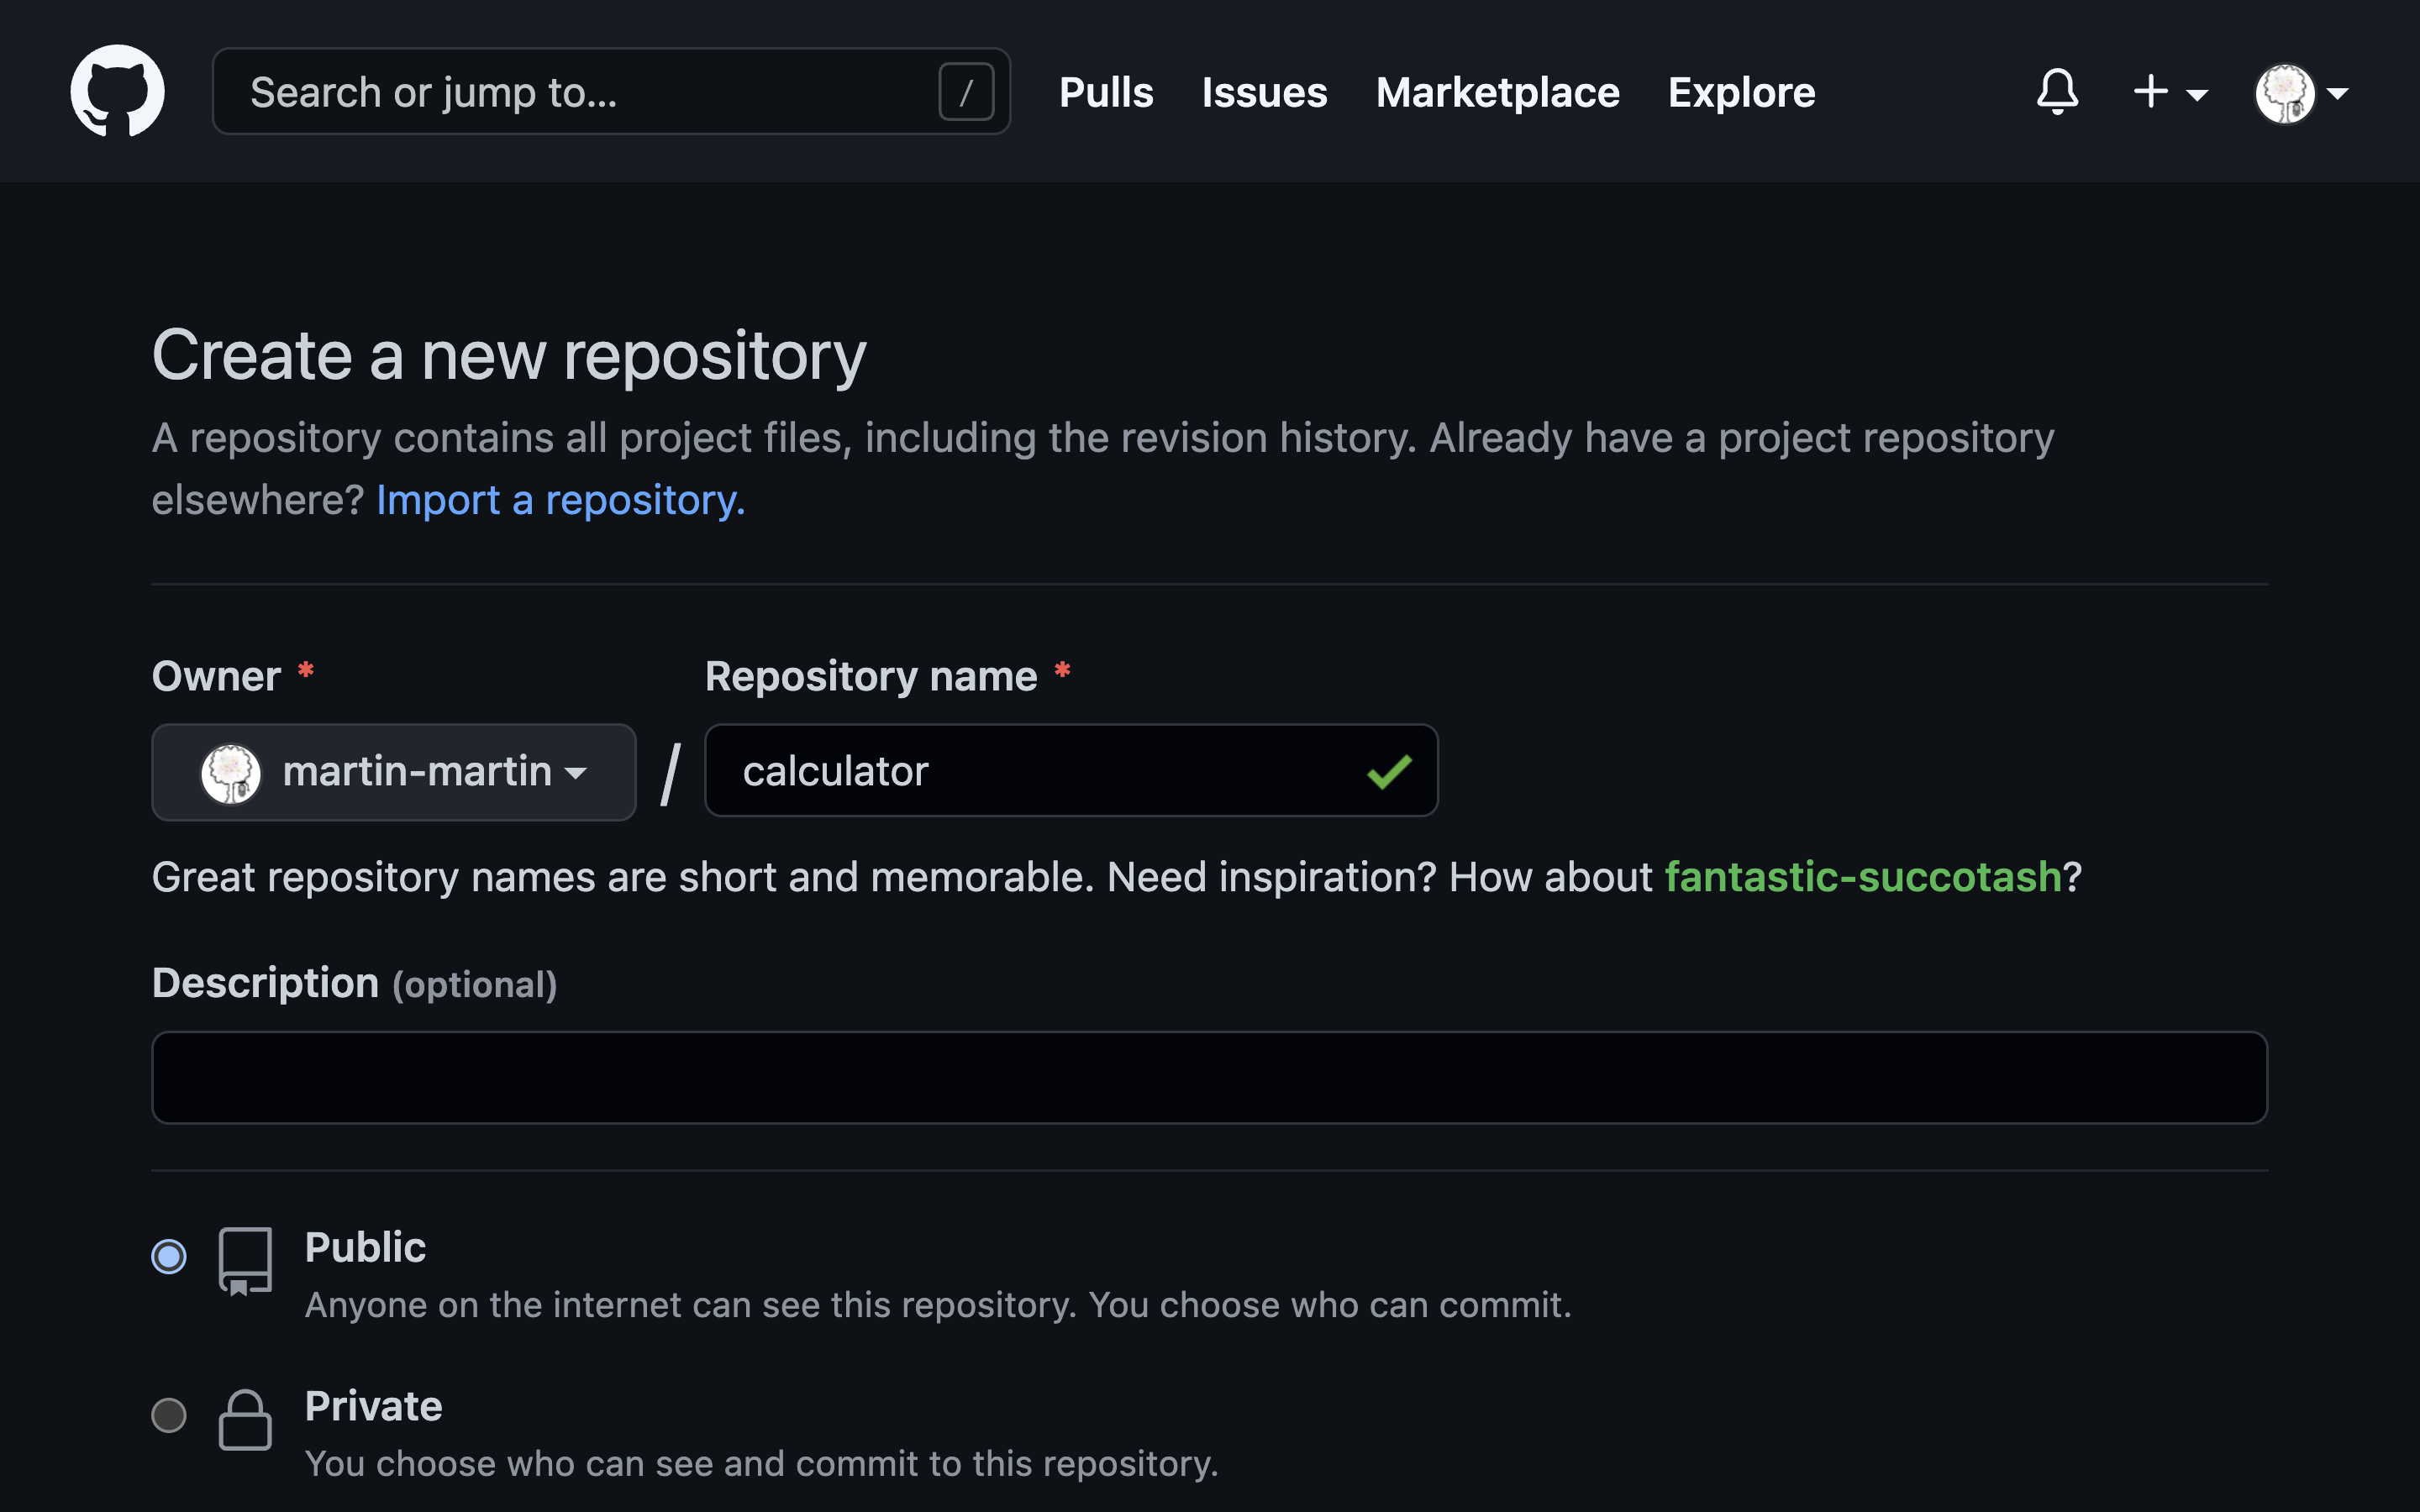Click the profile avatar picture

[x=2288, y=92]
